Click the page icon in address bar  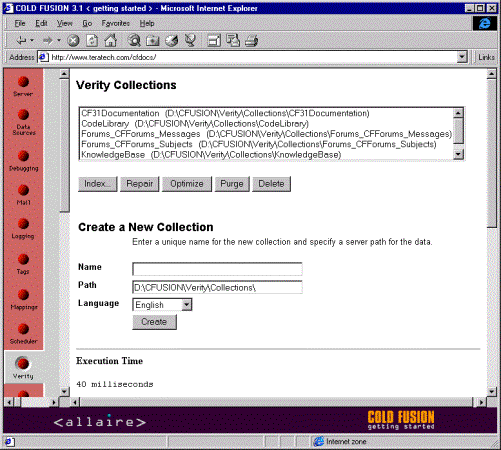click(x=43, y=57)
